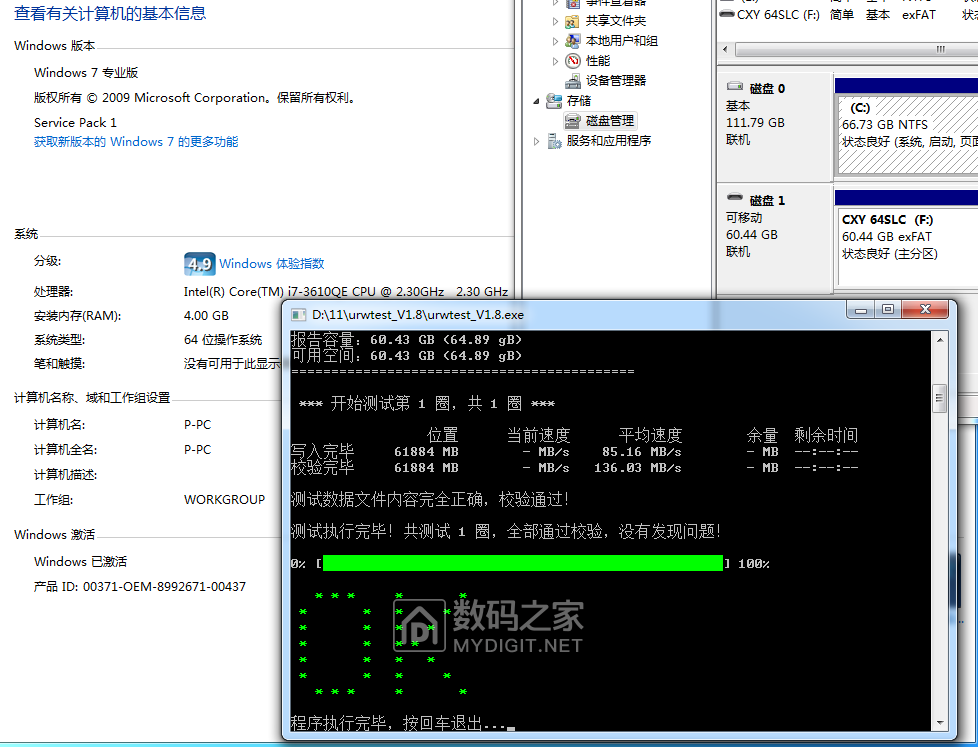Select 服务和应用程序 in the tree
The width and height of the screenshot is (978, 747).
point(608,141)
